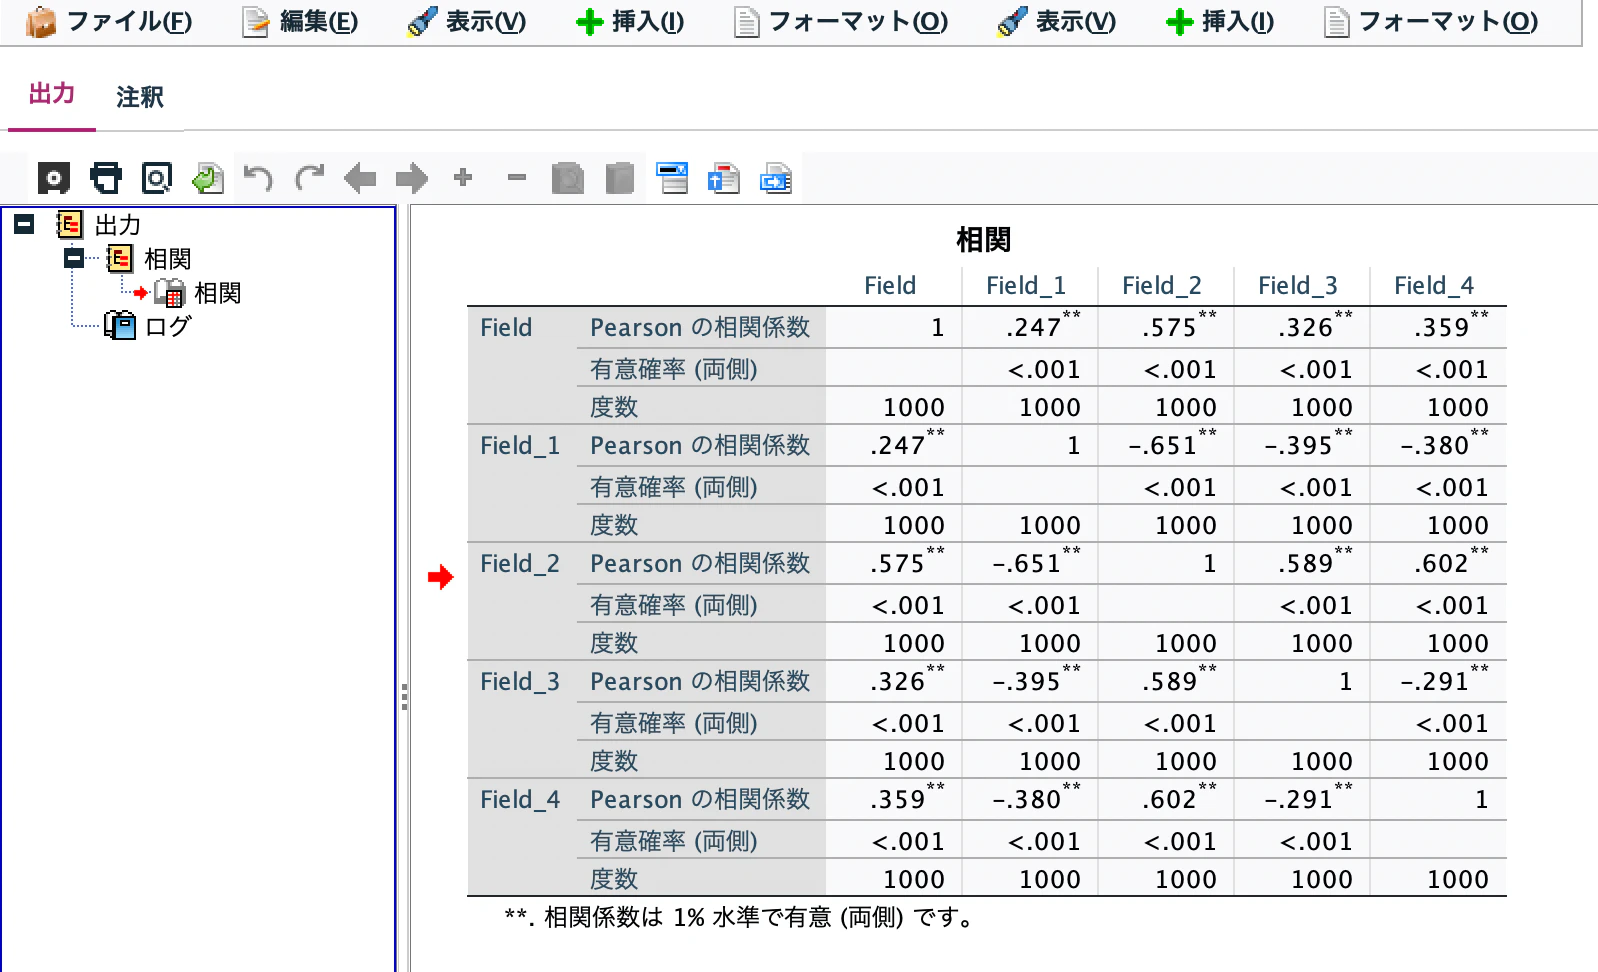
Task: Click the Field_2 row label
Action: 520,564
